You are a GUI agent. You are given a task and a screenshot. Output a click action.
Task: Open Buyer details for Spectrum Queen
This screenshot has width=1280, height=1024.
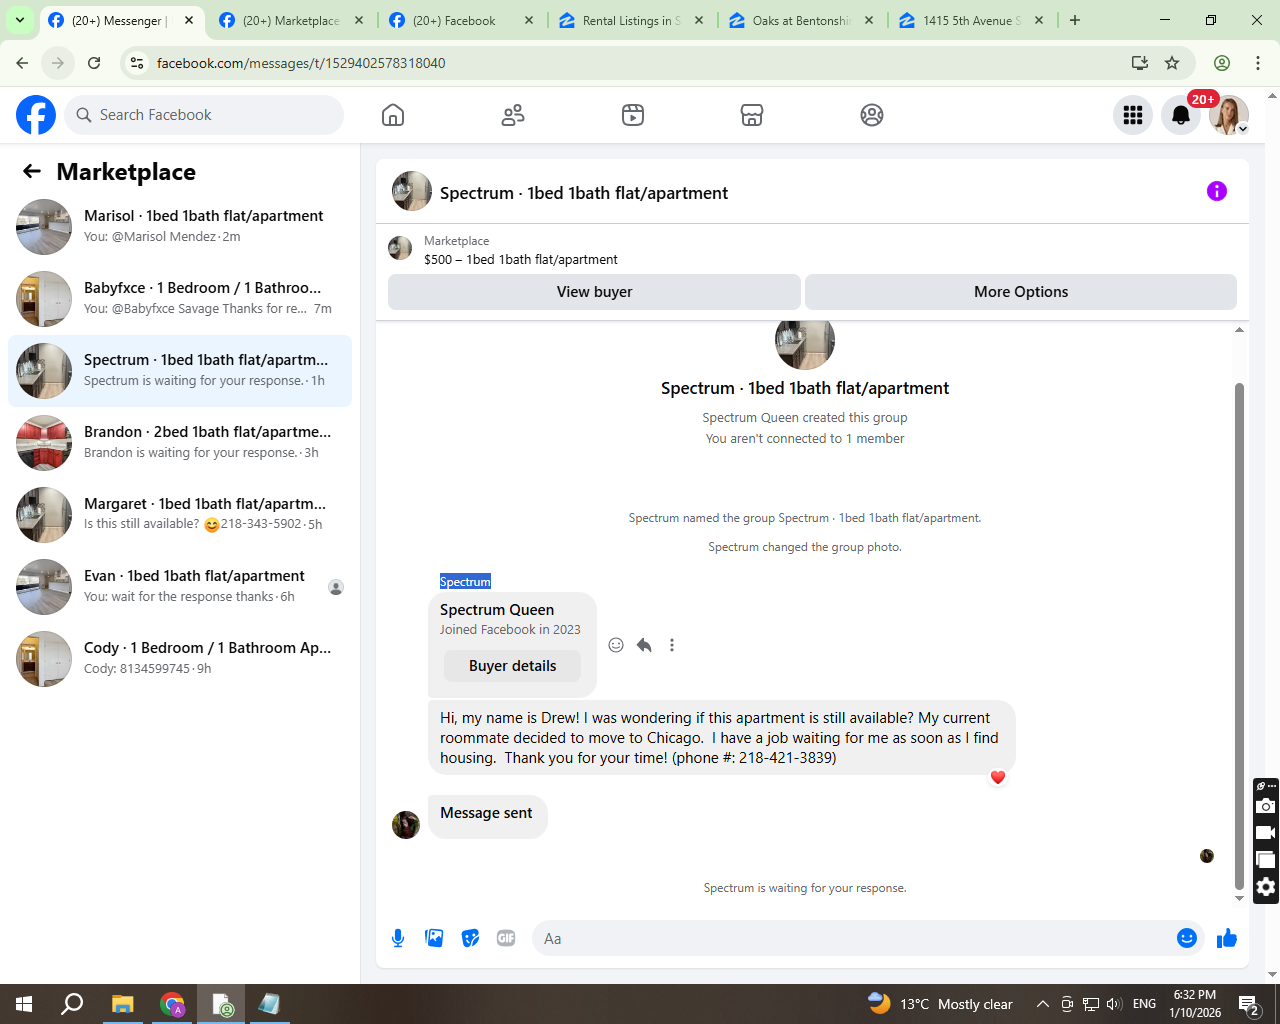click(x=512, y=666)
